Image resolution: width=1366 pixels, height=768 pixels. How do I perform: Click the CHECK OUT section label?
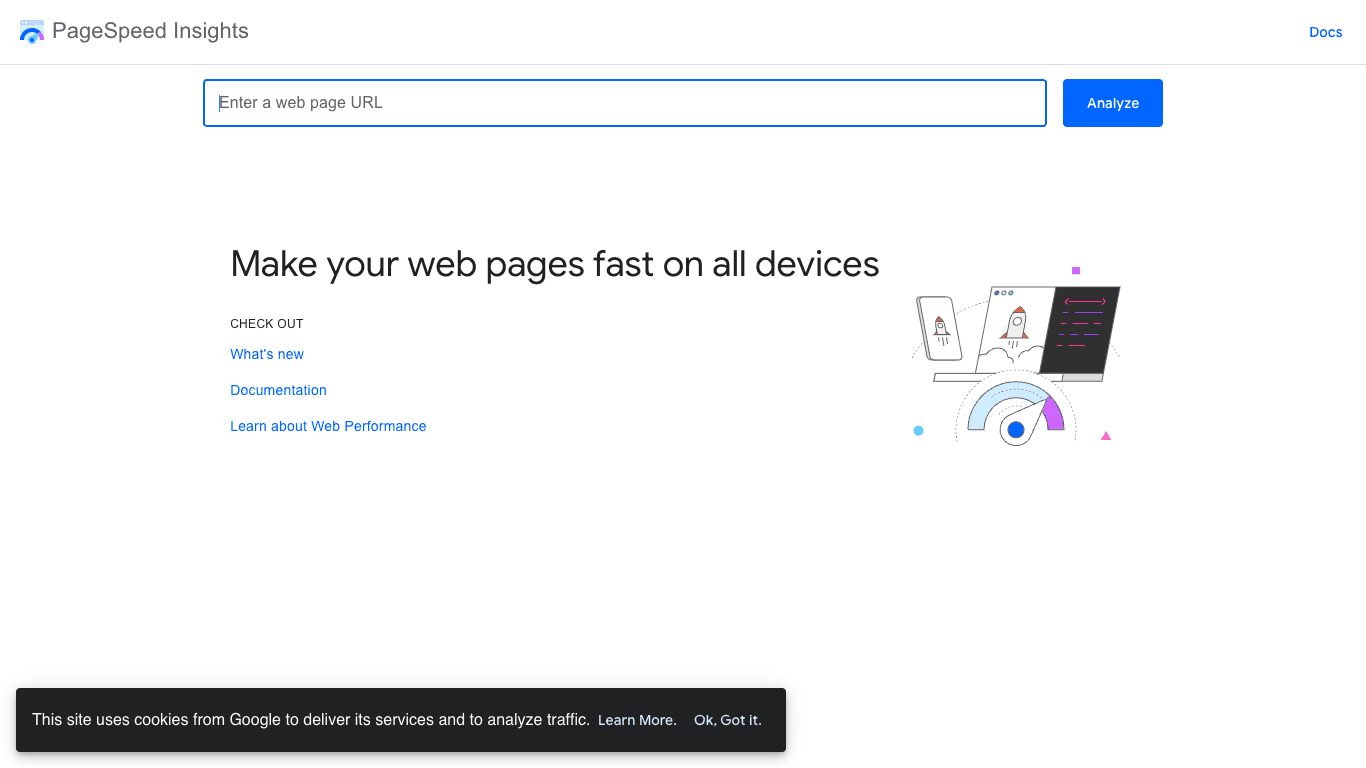tap(266, 323)
